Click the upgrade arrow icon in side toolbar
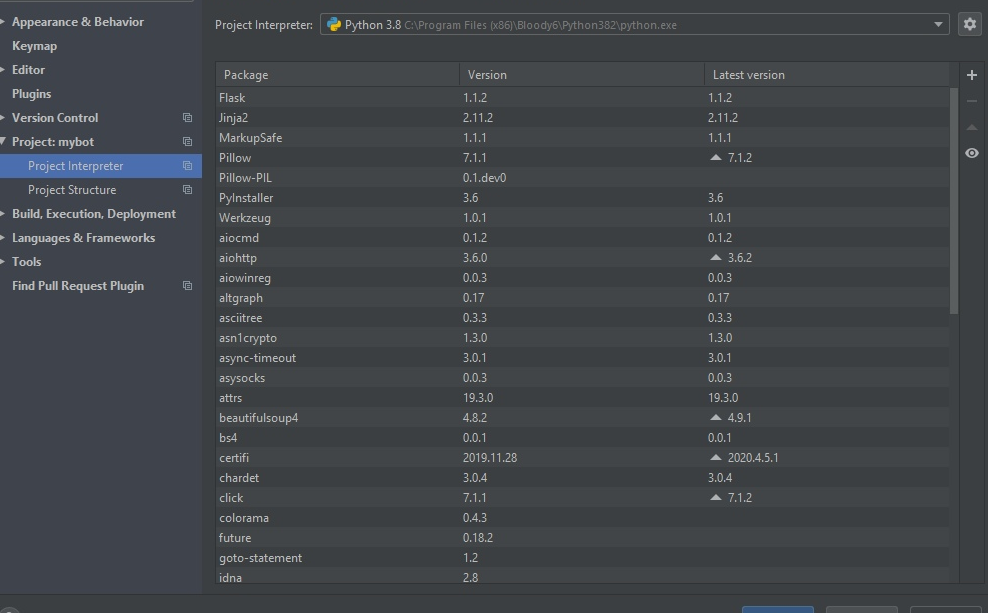This screenshot has height=613, width=988. tap(971, 127)
